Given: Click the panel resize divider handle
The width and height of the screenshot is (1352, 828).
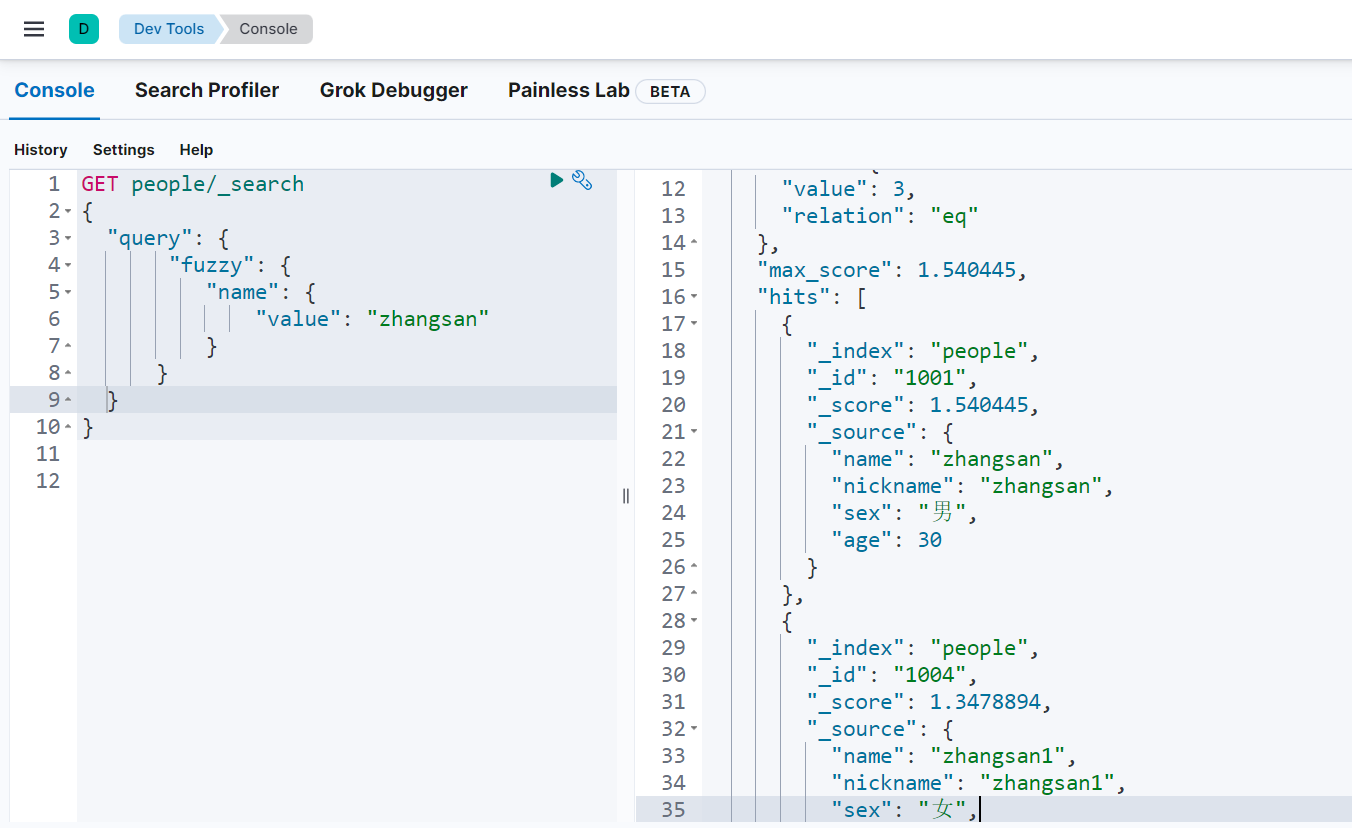Looking at the screenshot, I should [x=626, y=496].
